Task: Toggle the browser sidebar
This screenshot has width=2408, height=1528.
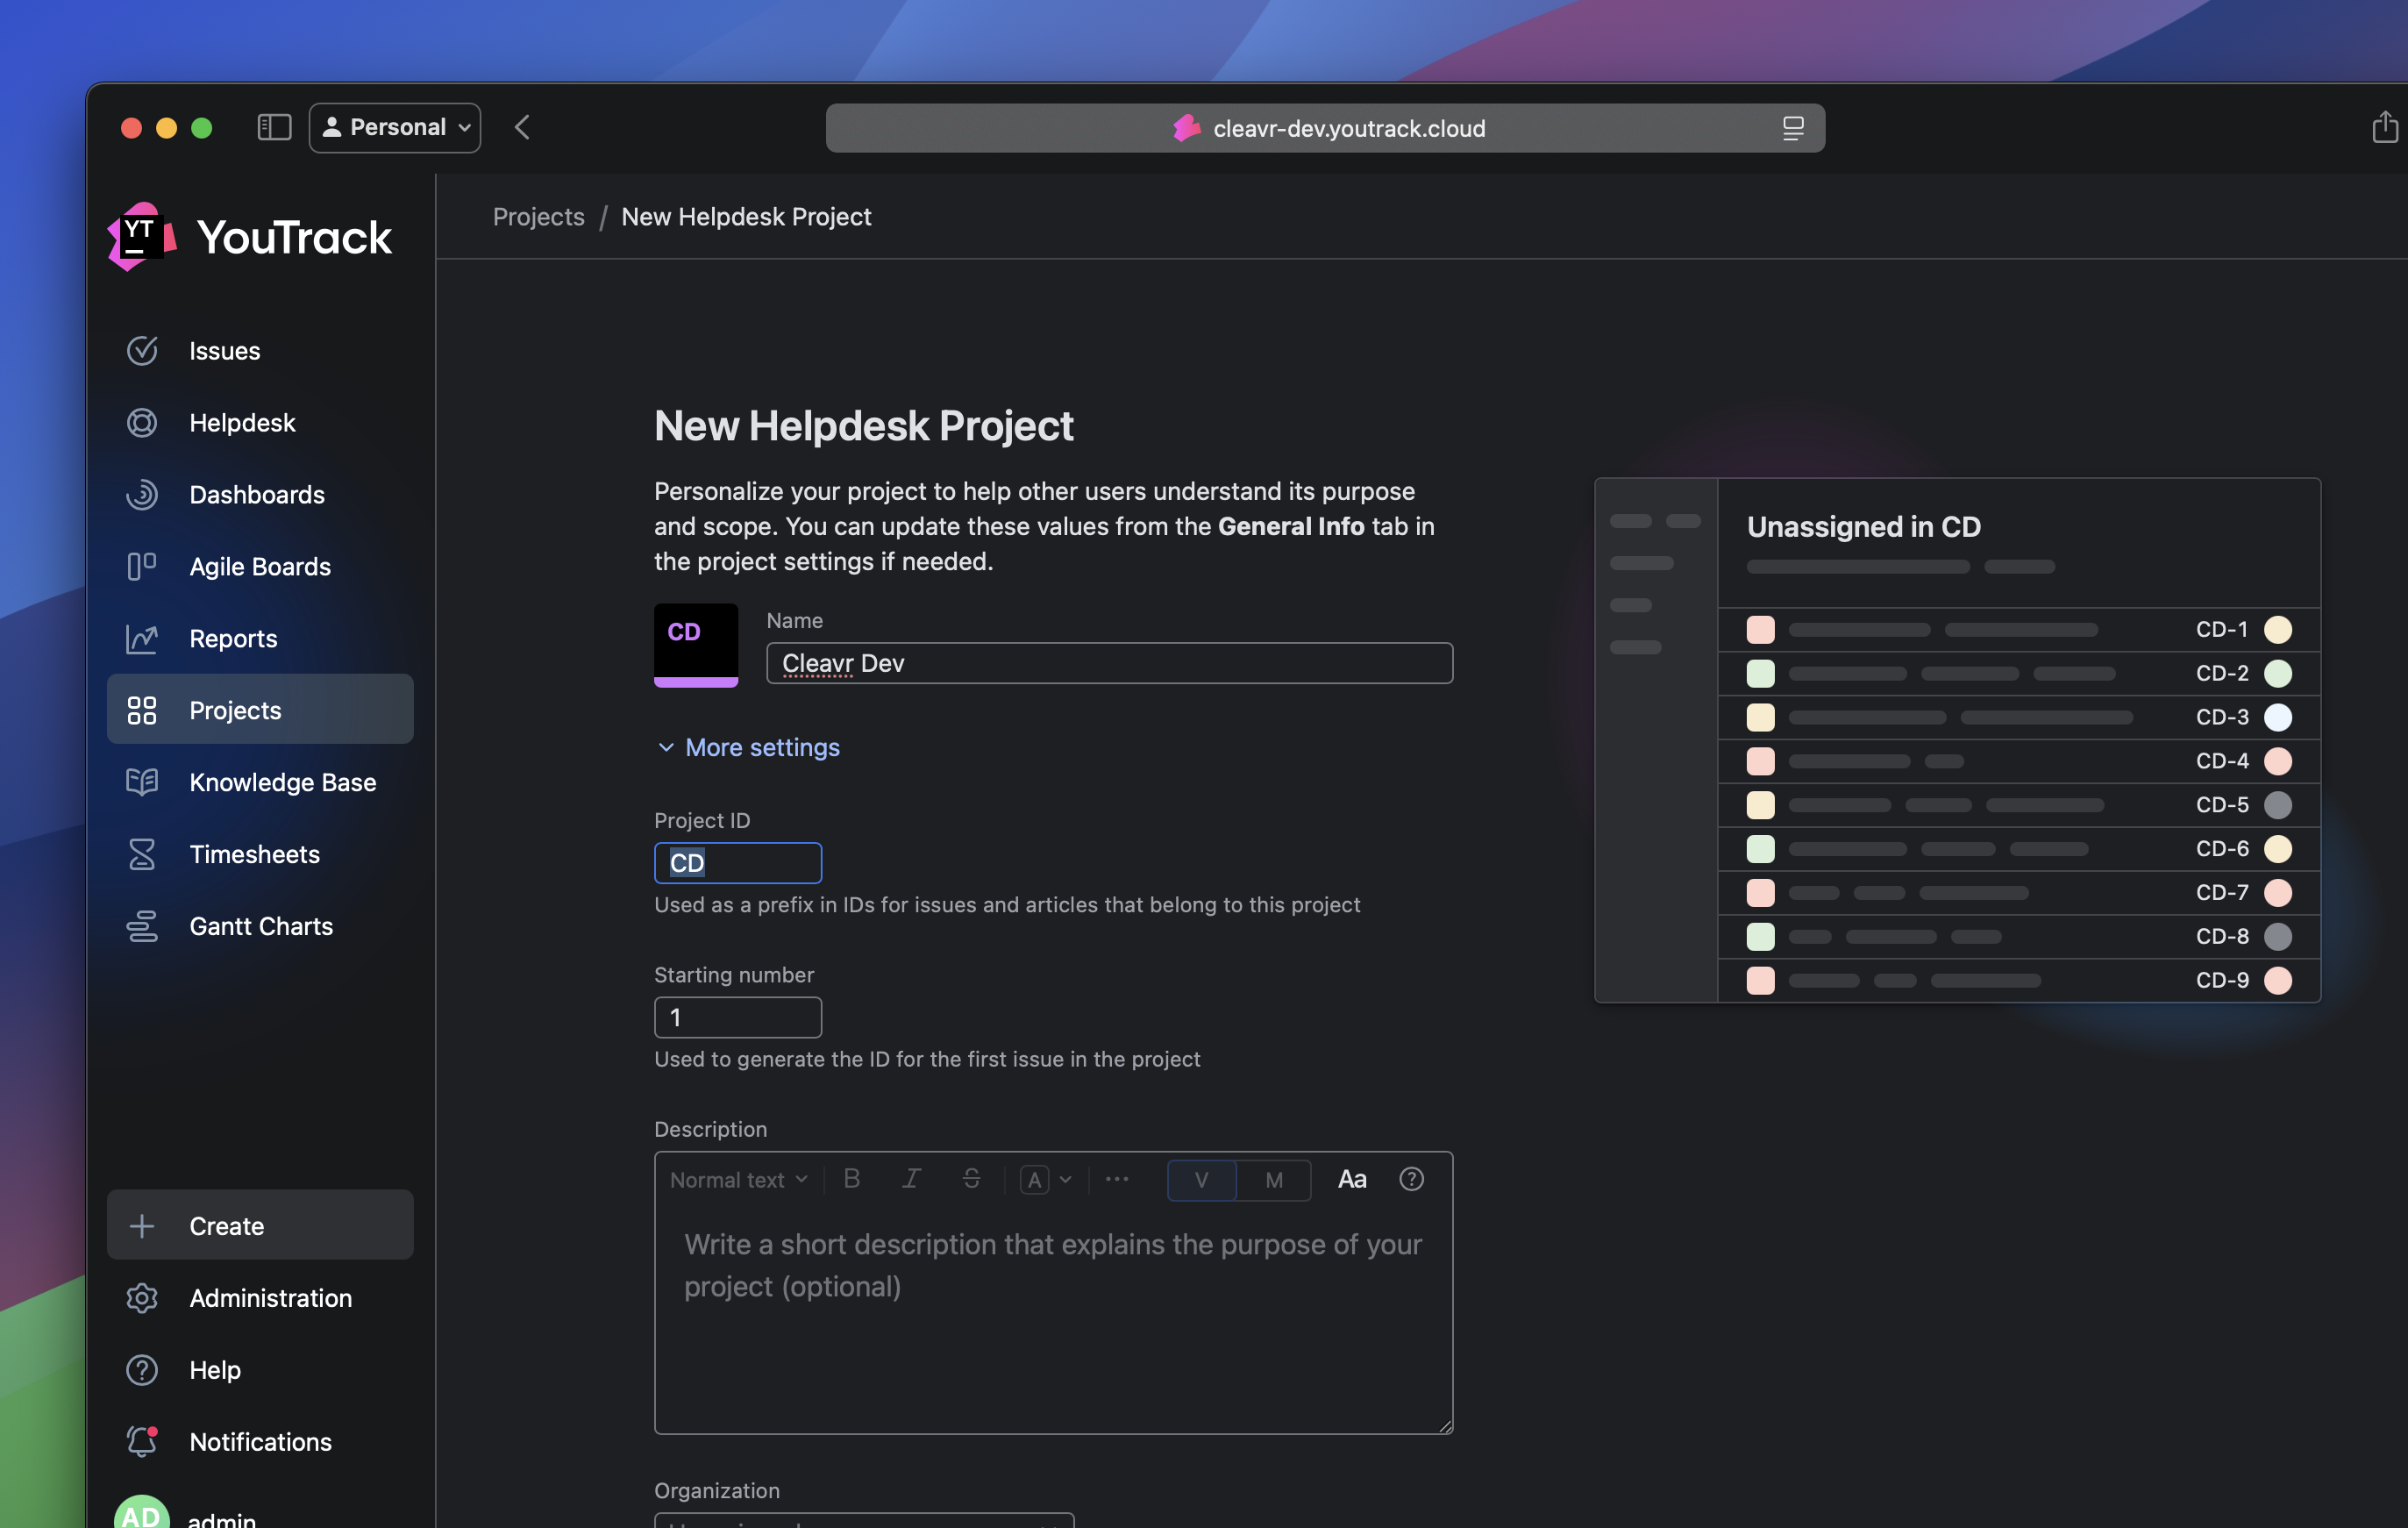Action: [x=273, y=127]
